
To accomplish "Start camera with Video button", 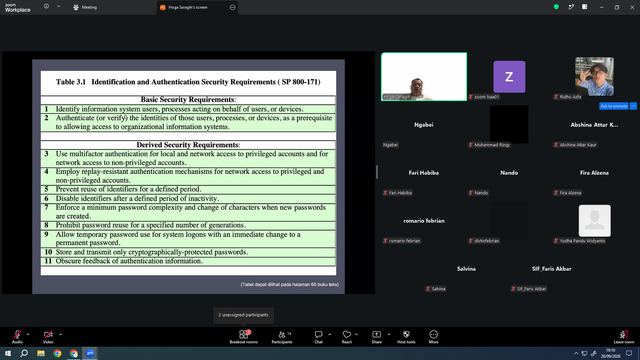I will 48,337.
